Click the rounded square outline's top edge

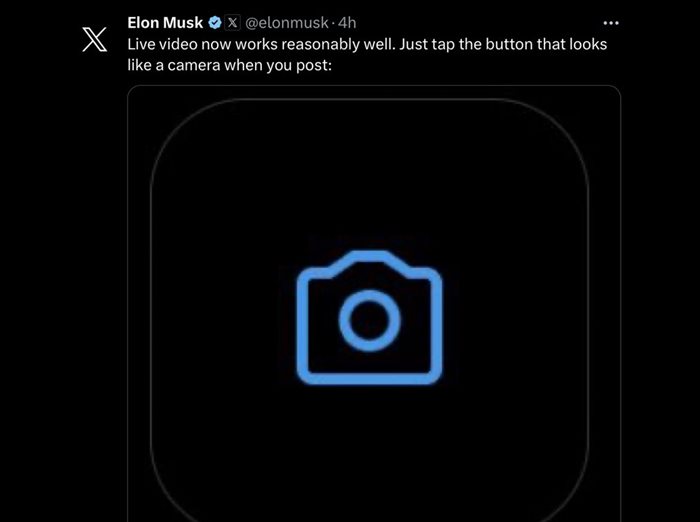369,99
